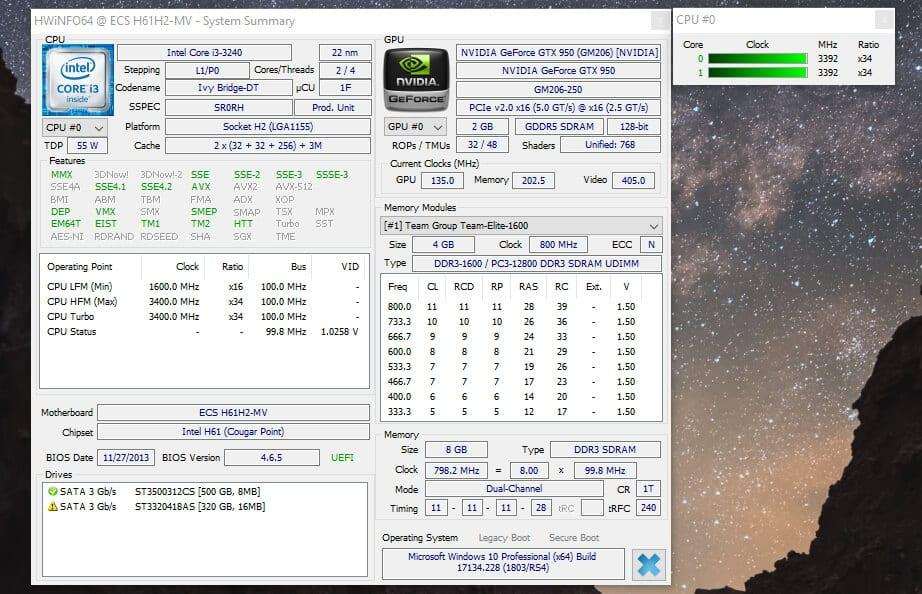922x594 pixels.
Task: Click the VMX feature flag
Action: pos(105,212)
